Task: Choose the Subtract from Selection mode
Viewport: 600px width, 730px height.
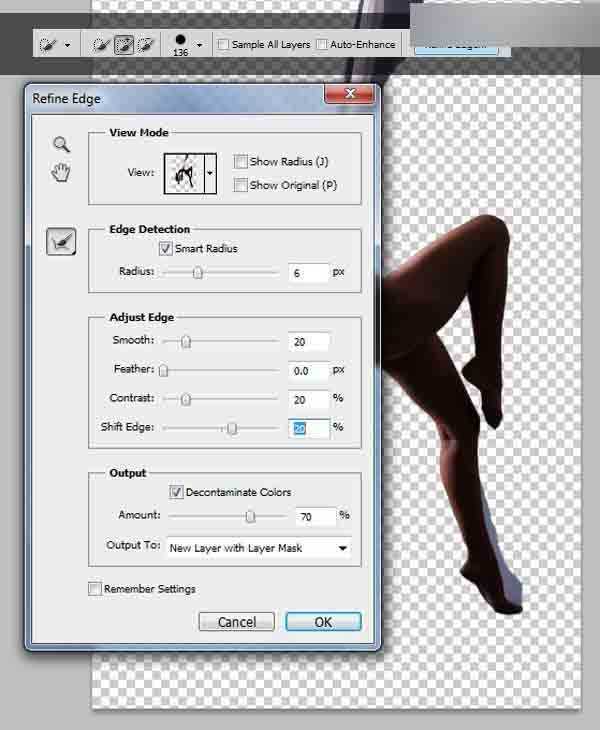Action: click(x=146, y=45)
